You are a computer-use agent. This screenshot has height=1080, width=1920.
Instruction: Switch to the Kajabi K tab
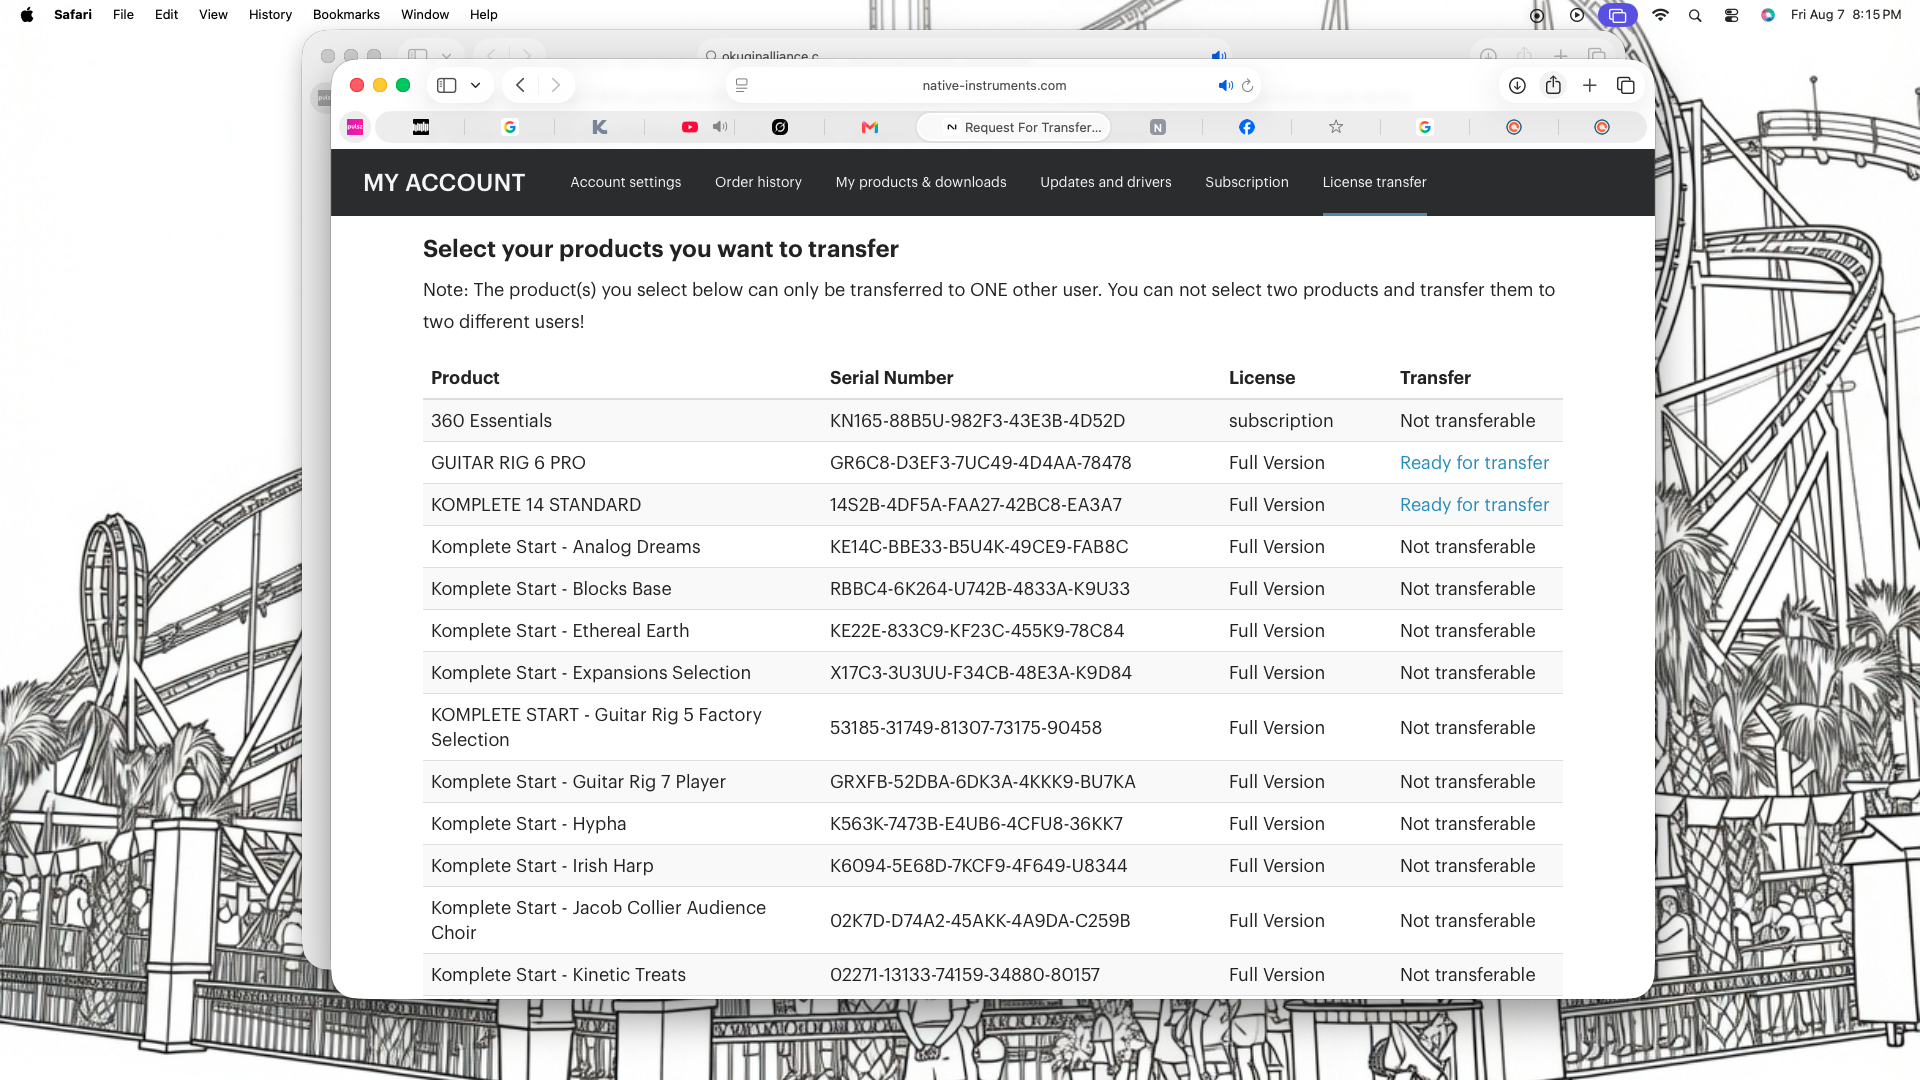tap(600, 127)
